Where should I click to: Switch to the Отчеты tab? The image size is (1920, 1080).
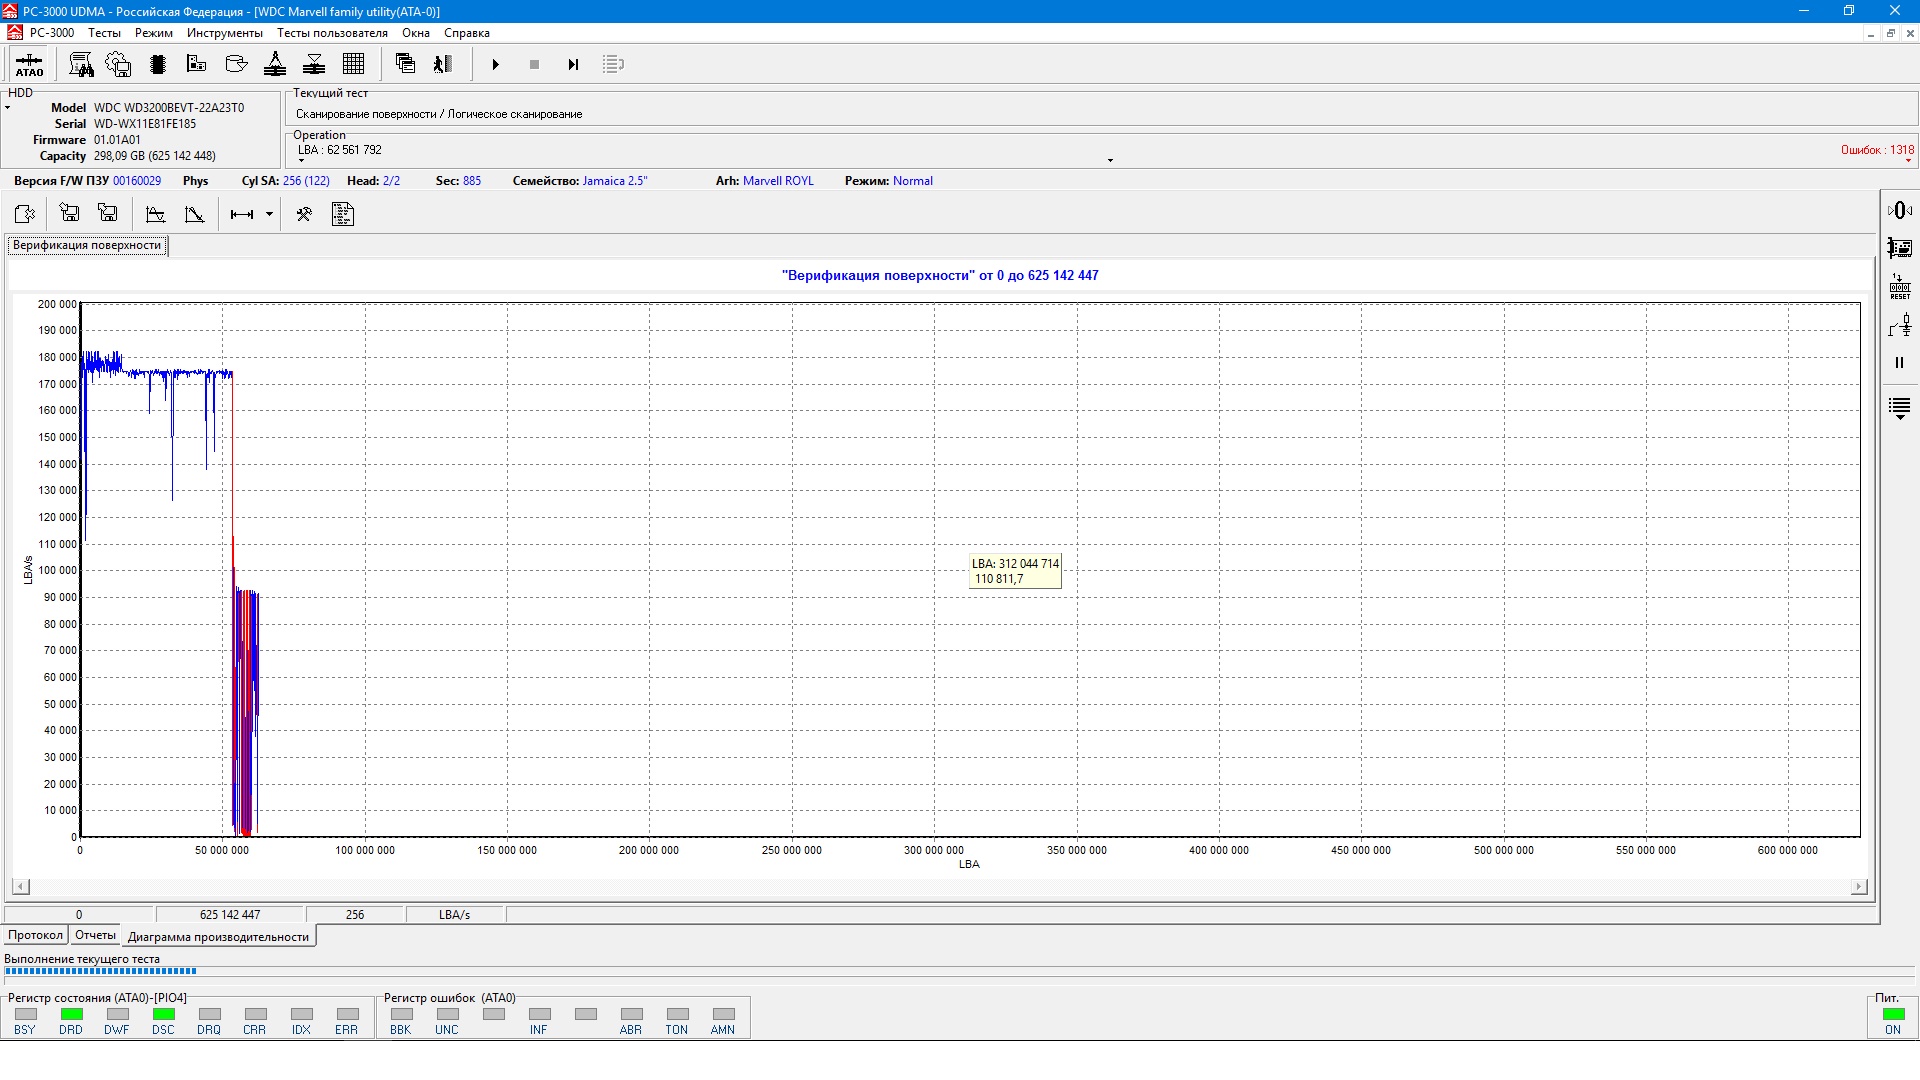pos(95,935)
